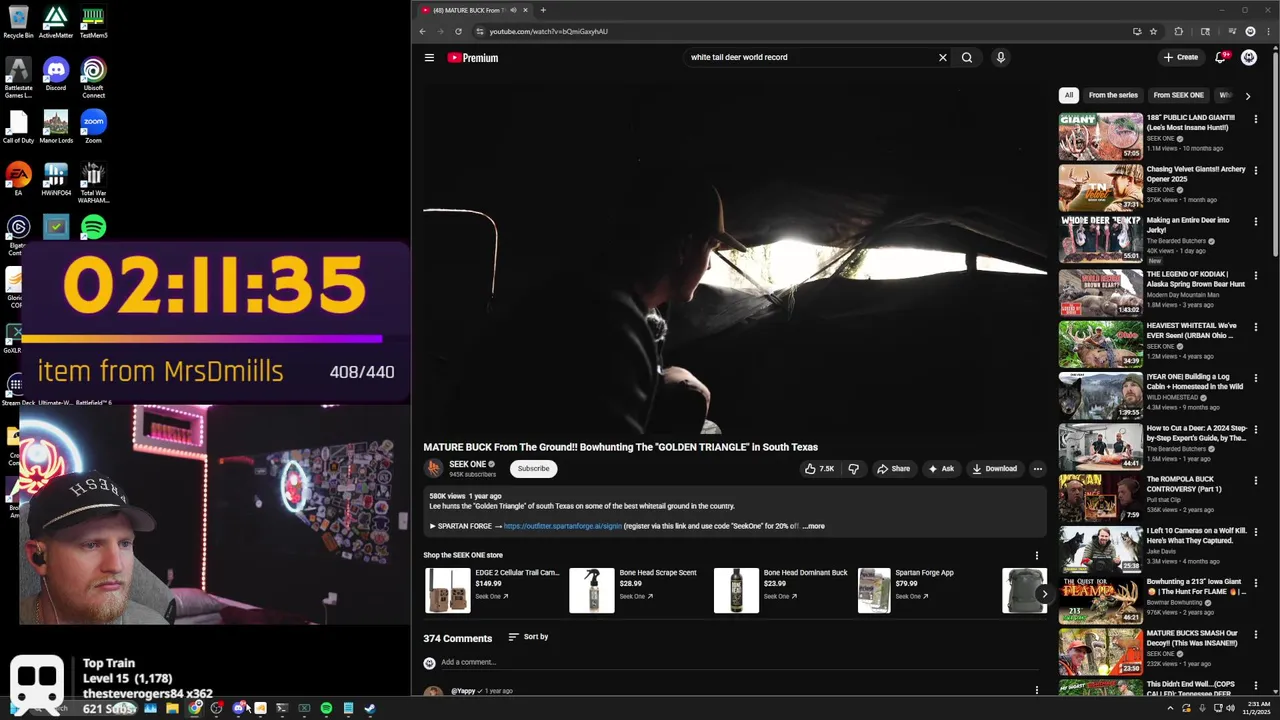Open a new Chrome tab
This screenshot has width=1280, height=720.
coord(543,10)
